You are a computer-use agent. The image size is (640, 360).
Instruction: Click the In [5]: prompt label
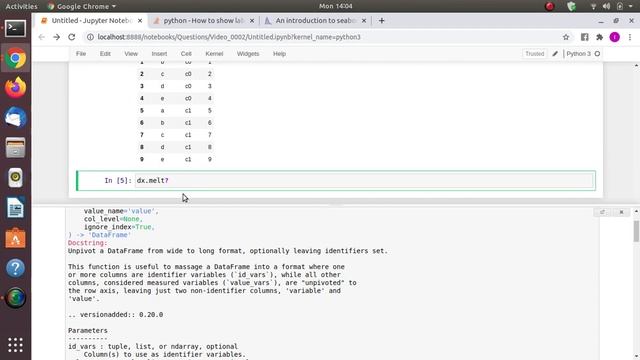tap(118, 180)
